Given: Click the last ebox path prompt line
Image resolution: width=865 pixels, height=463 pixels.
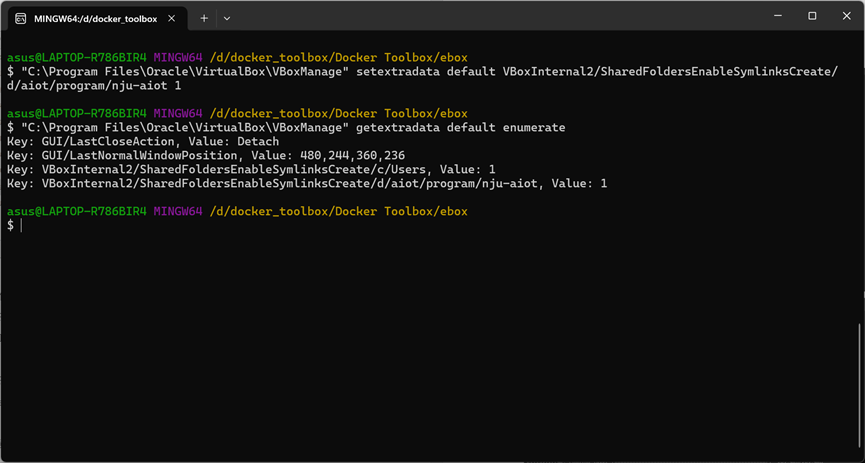Looking at the screenshot, I should (237, 211).
